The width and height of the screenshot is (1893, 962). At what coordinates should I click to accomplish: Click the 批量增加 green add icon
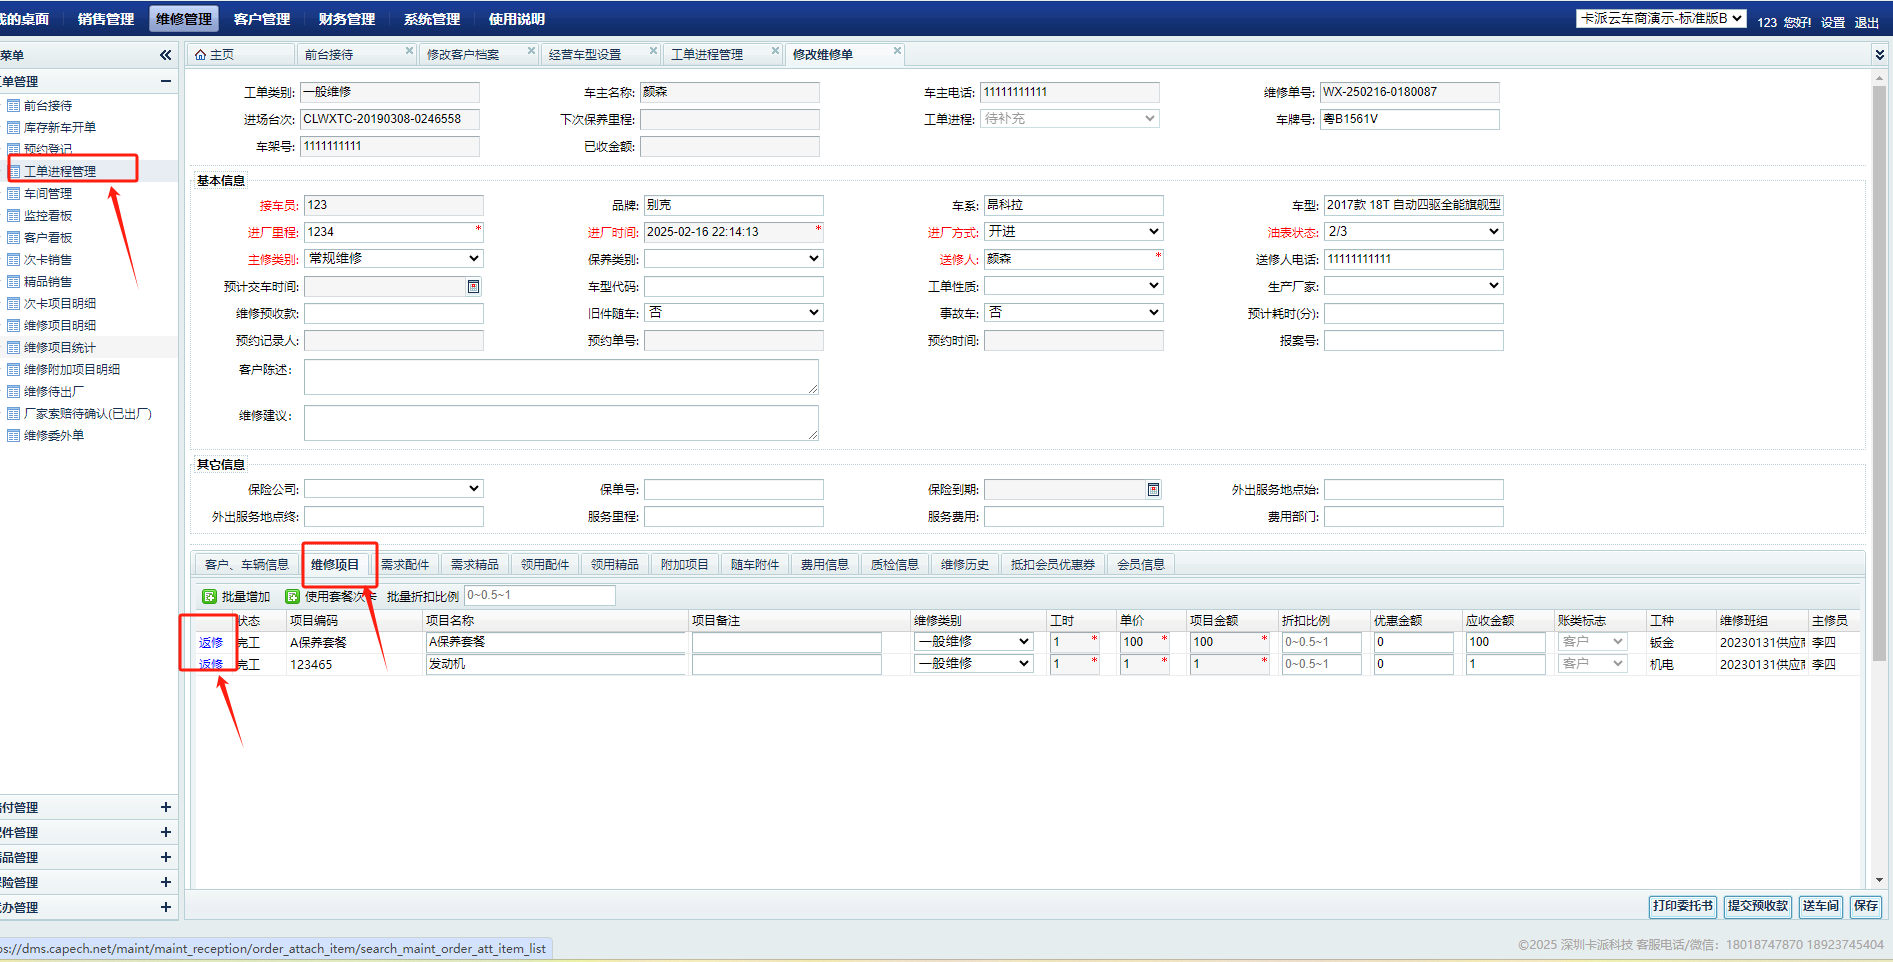[209, 597]
